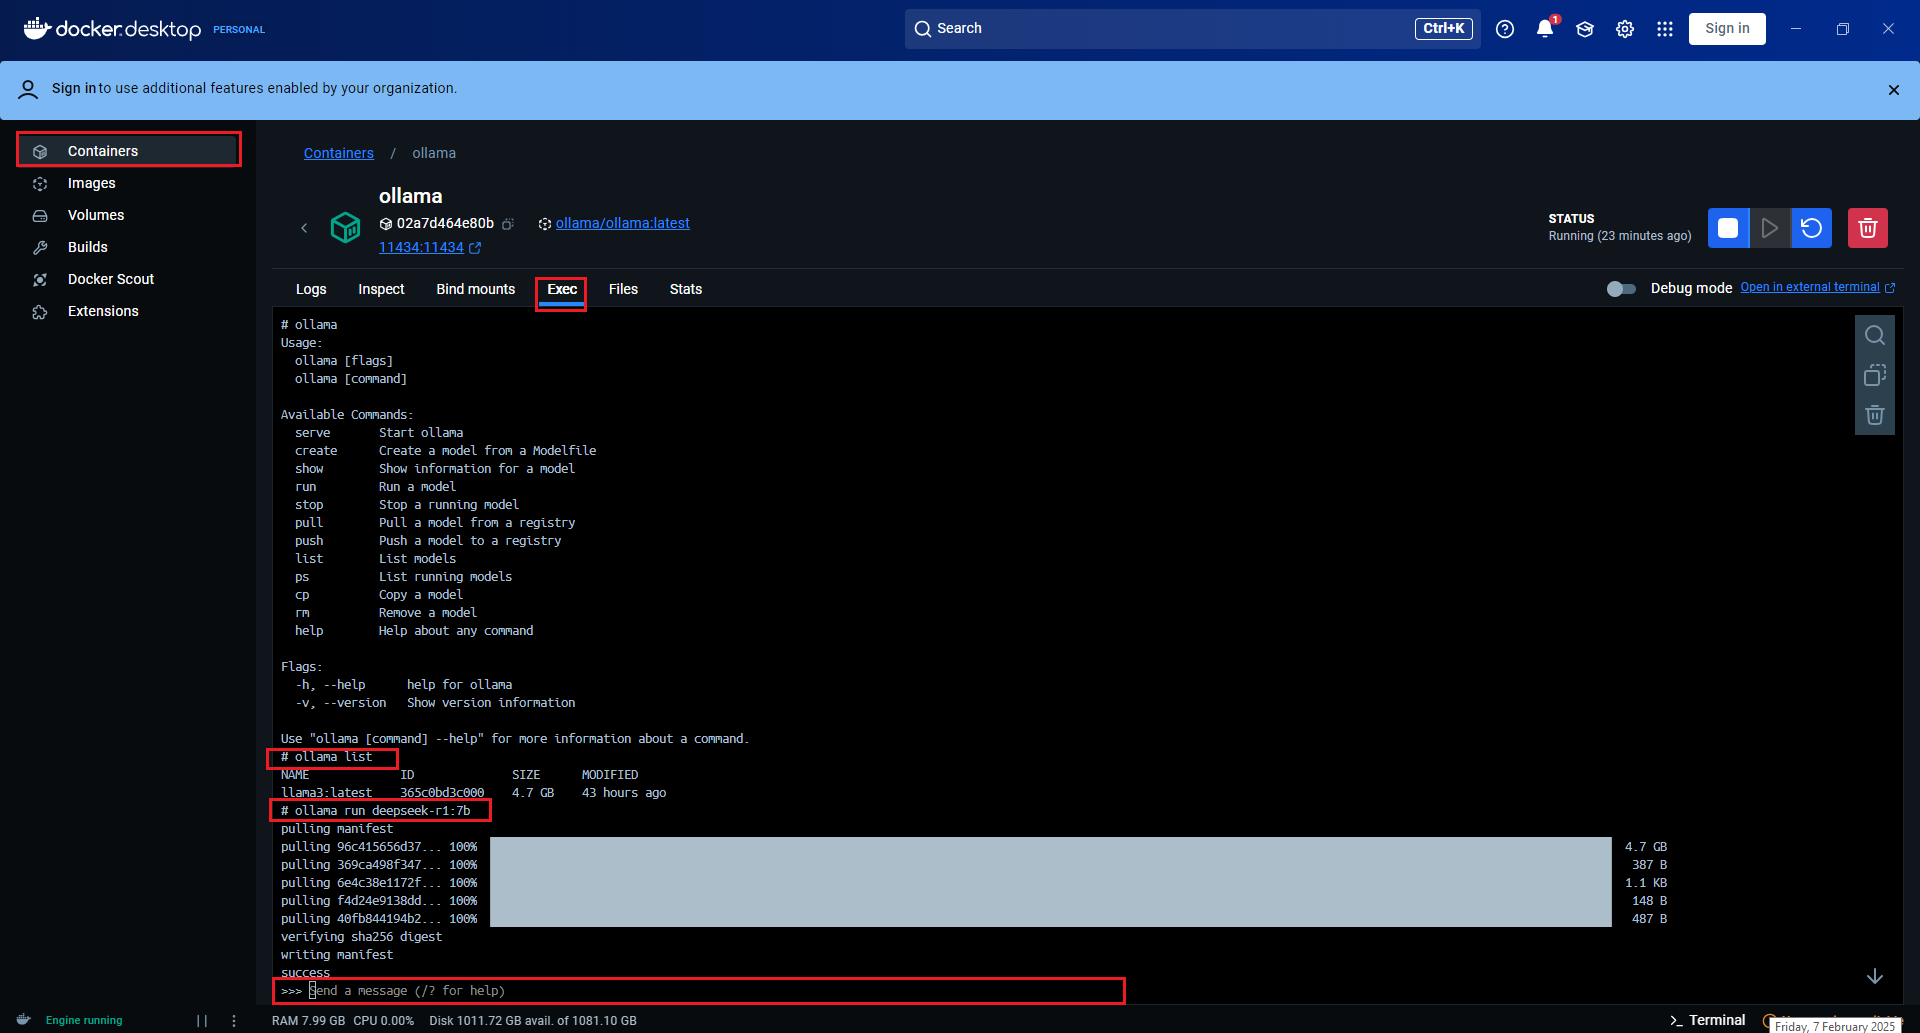Enable Debug mode
This screenshot has width=1920, height=1033.
pos(1620,288)
